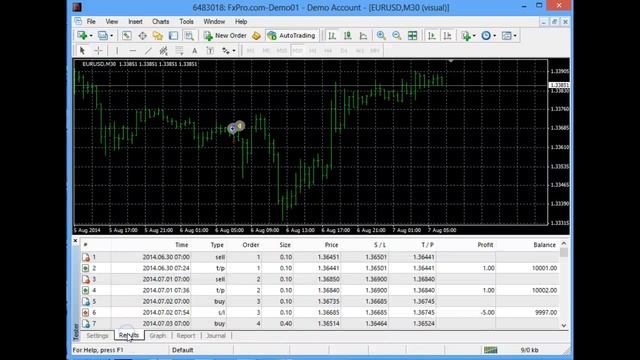The image size is (640, 360).
Task: Switch to the Journal tab in Tester
Action: click(x=216, y=336)
